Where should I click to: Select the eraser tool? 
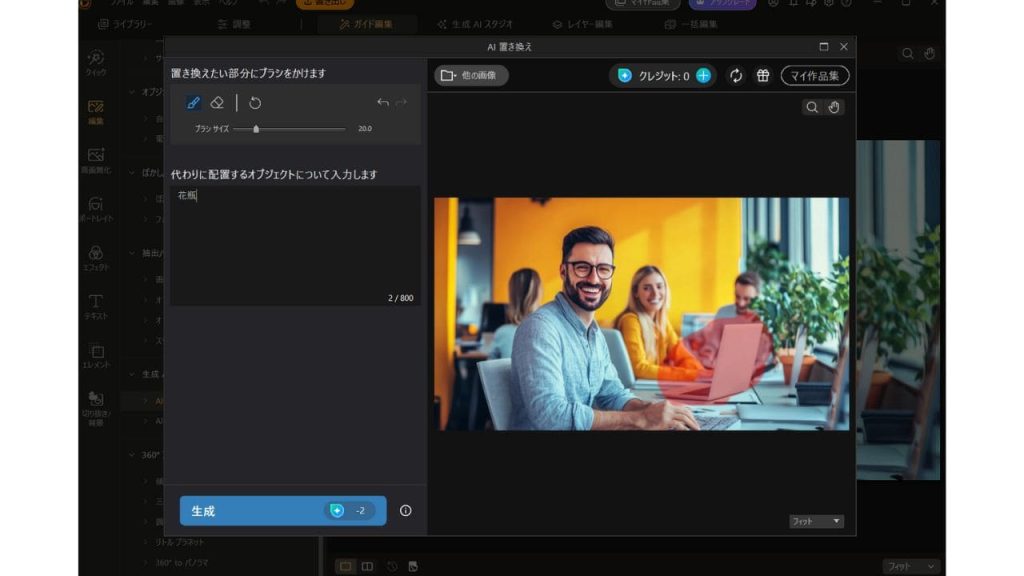(217, 103)
